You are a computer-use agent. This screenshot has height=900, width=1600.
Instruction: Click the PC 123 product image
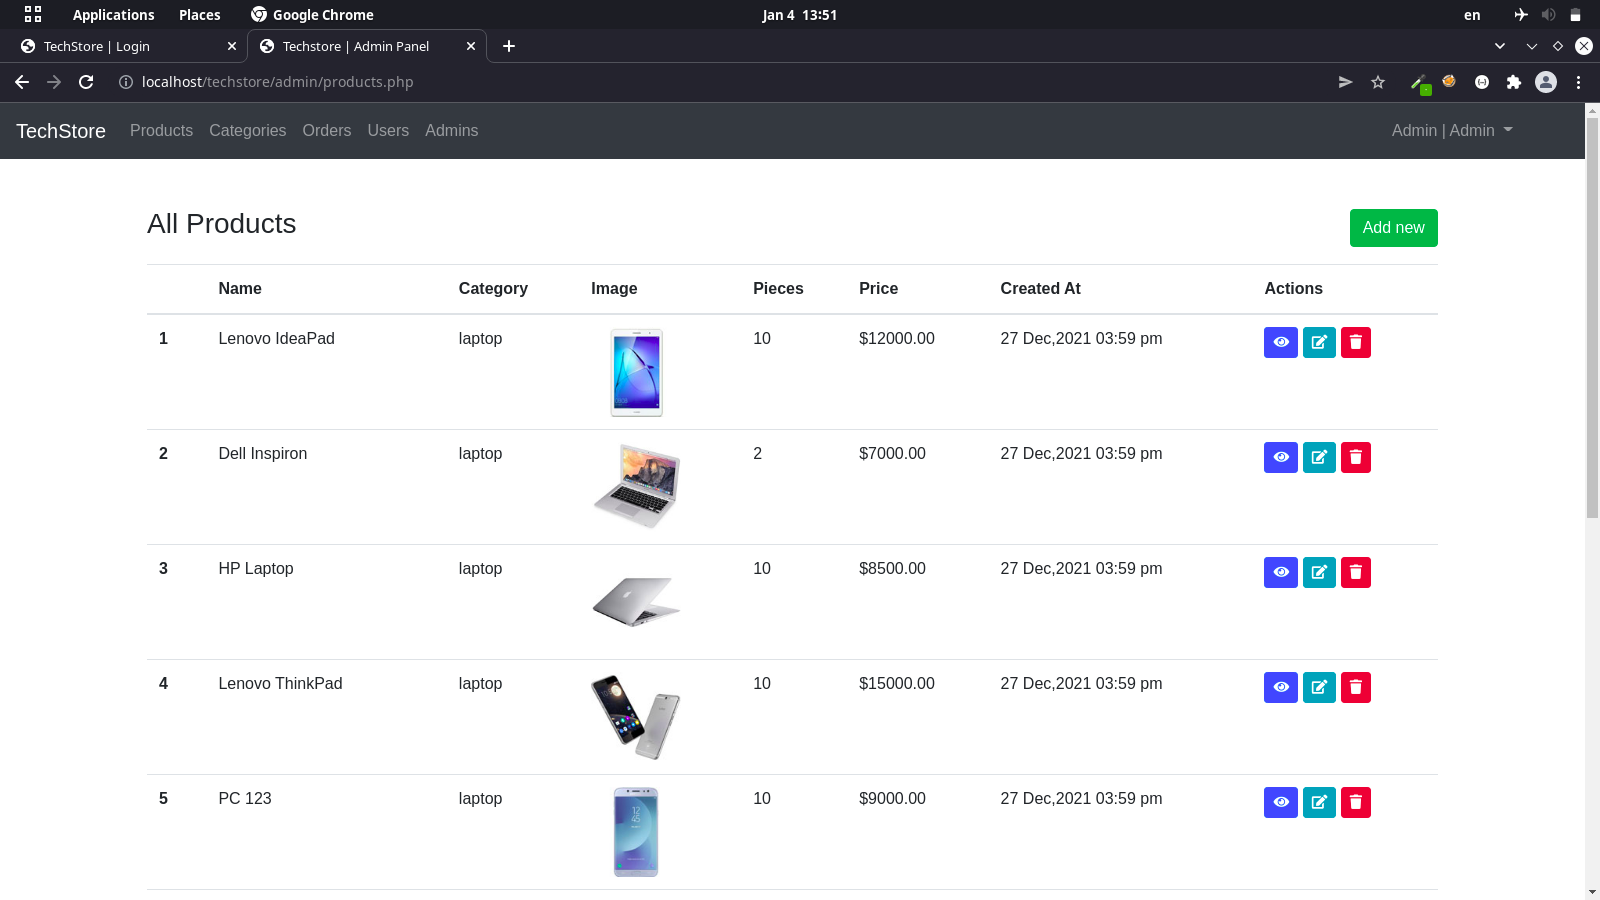pos(636,832)
